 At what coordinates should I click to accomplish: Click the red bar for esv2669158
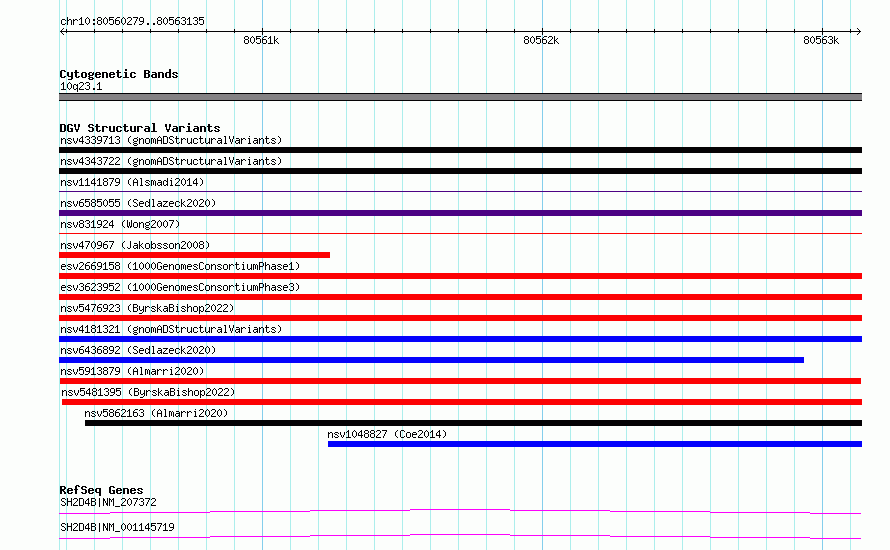[460, 276]
